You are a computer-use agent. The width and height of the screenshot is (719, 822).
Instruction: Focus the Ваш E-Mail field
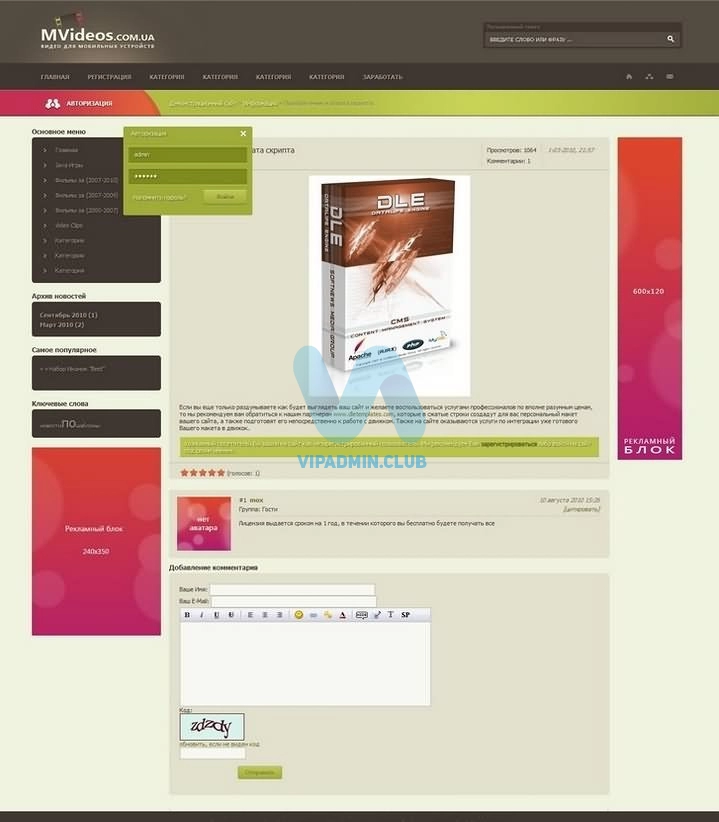point(293,601)
